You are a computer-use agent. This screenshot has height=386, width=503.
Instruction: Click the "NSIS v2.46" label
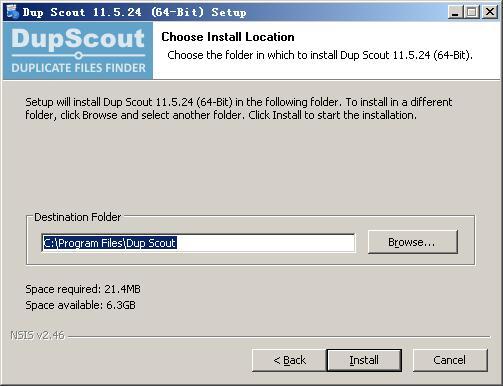(x=37, y=335)
